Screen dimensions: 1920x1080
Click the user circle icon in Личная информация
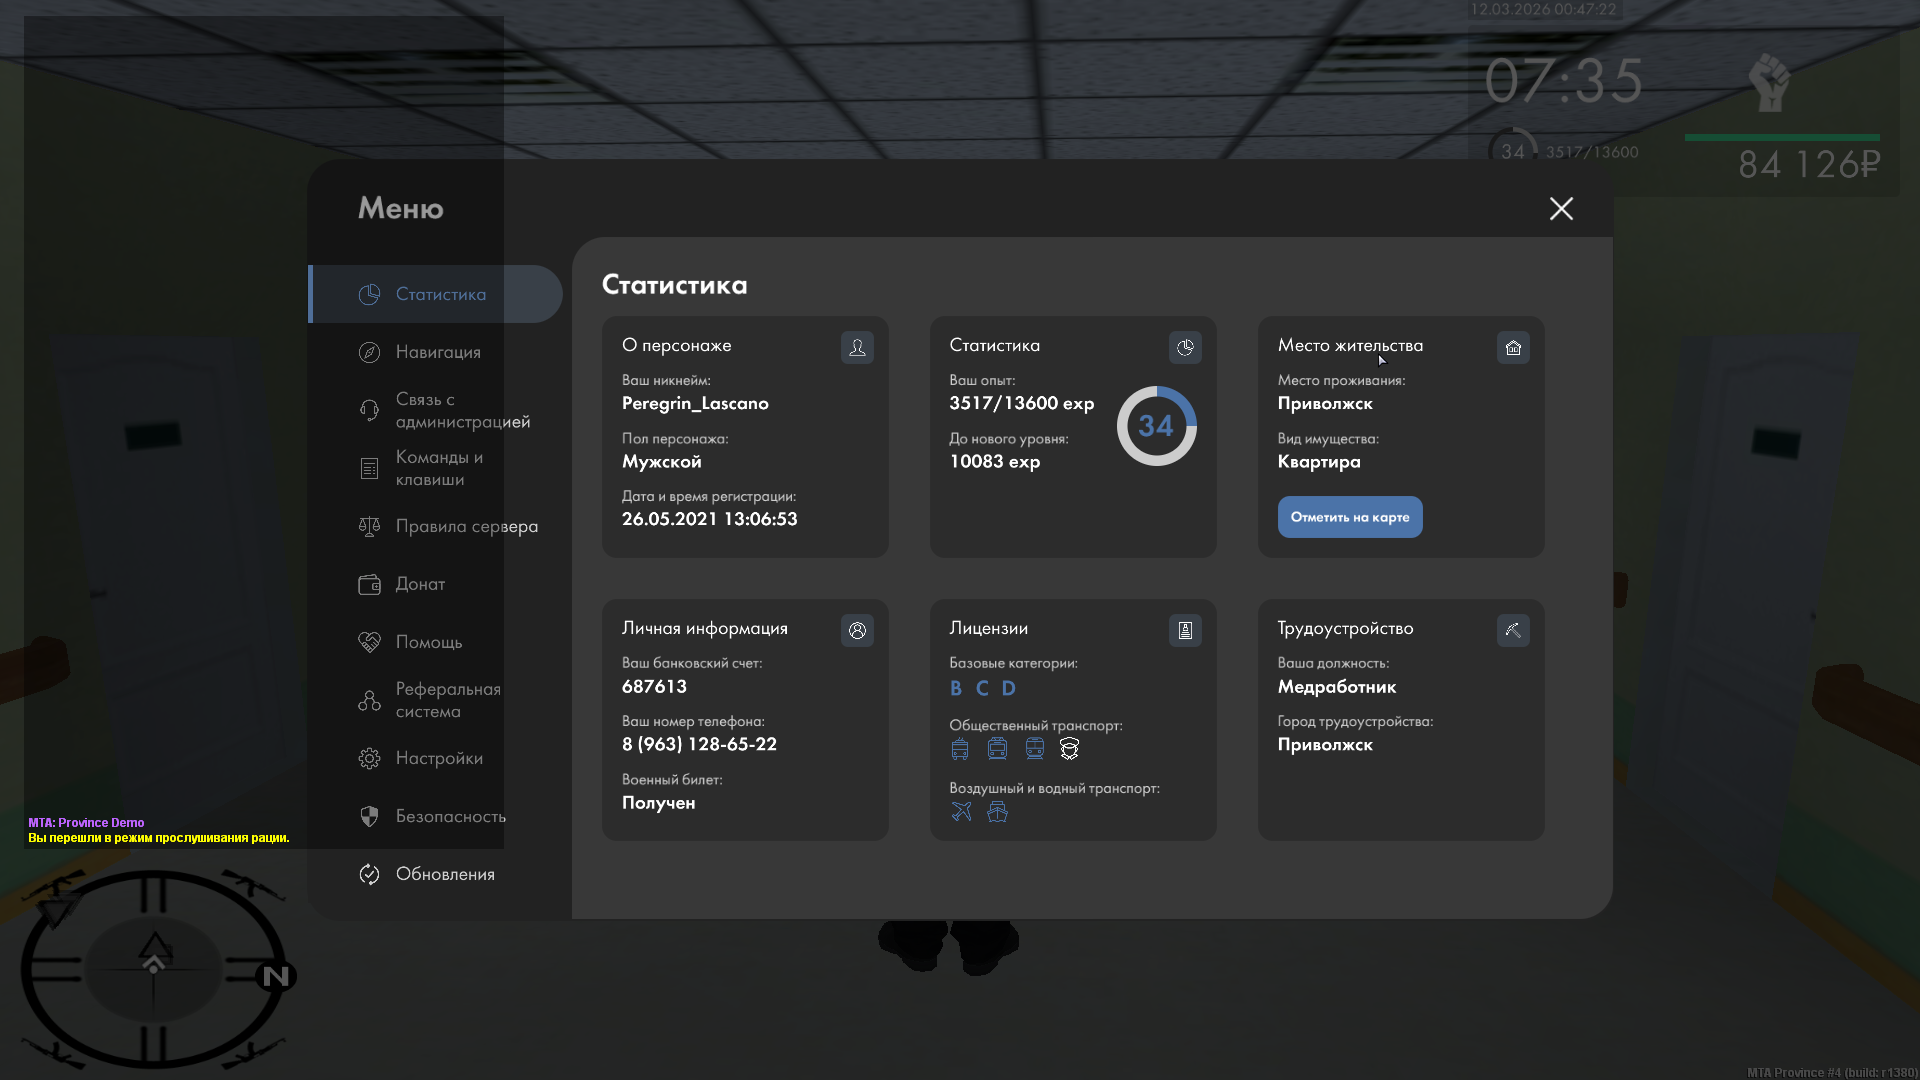click(857, 630)
